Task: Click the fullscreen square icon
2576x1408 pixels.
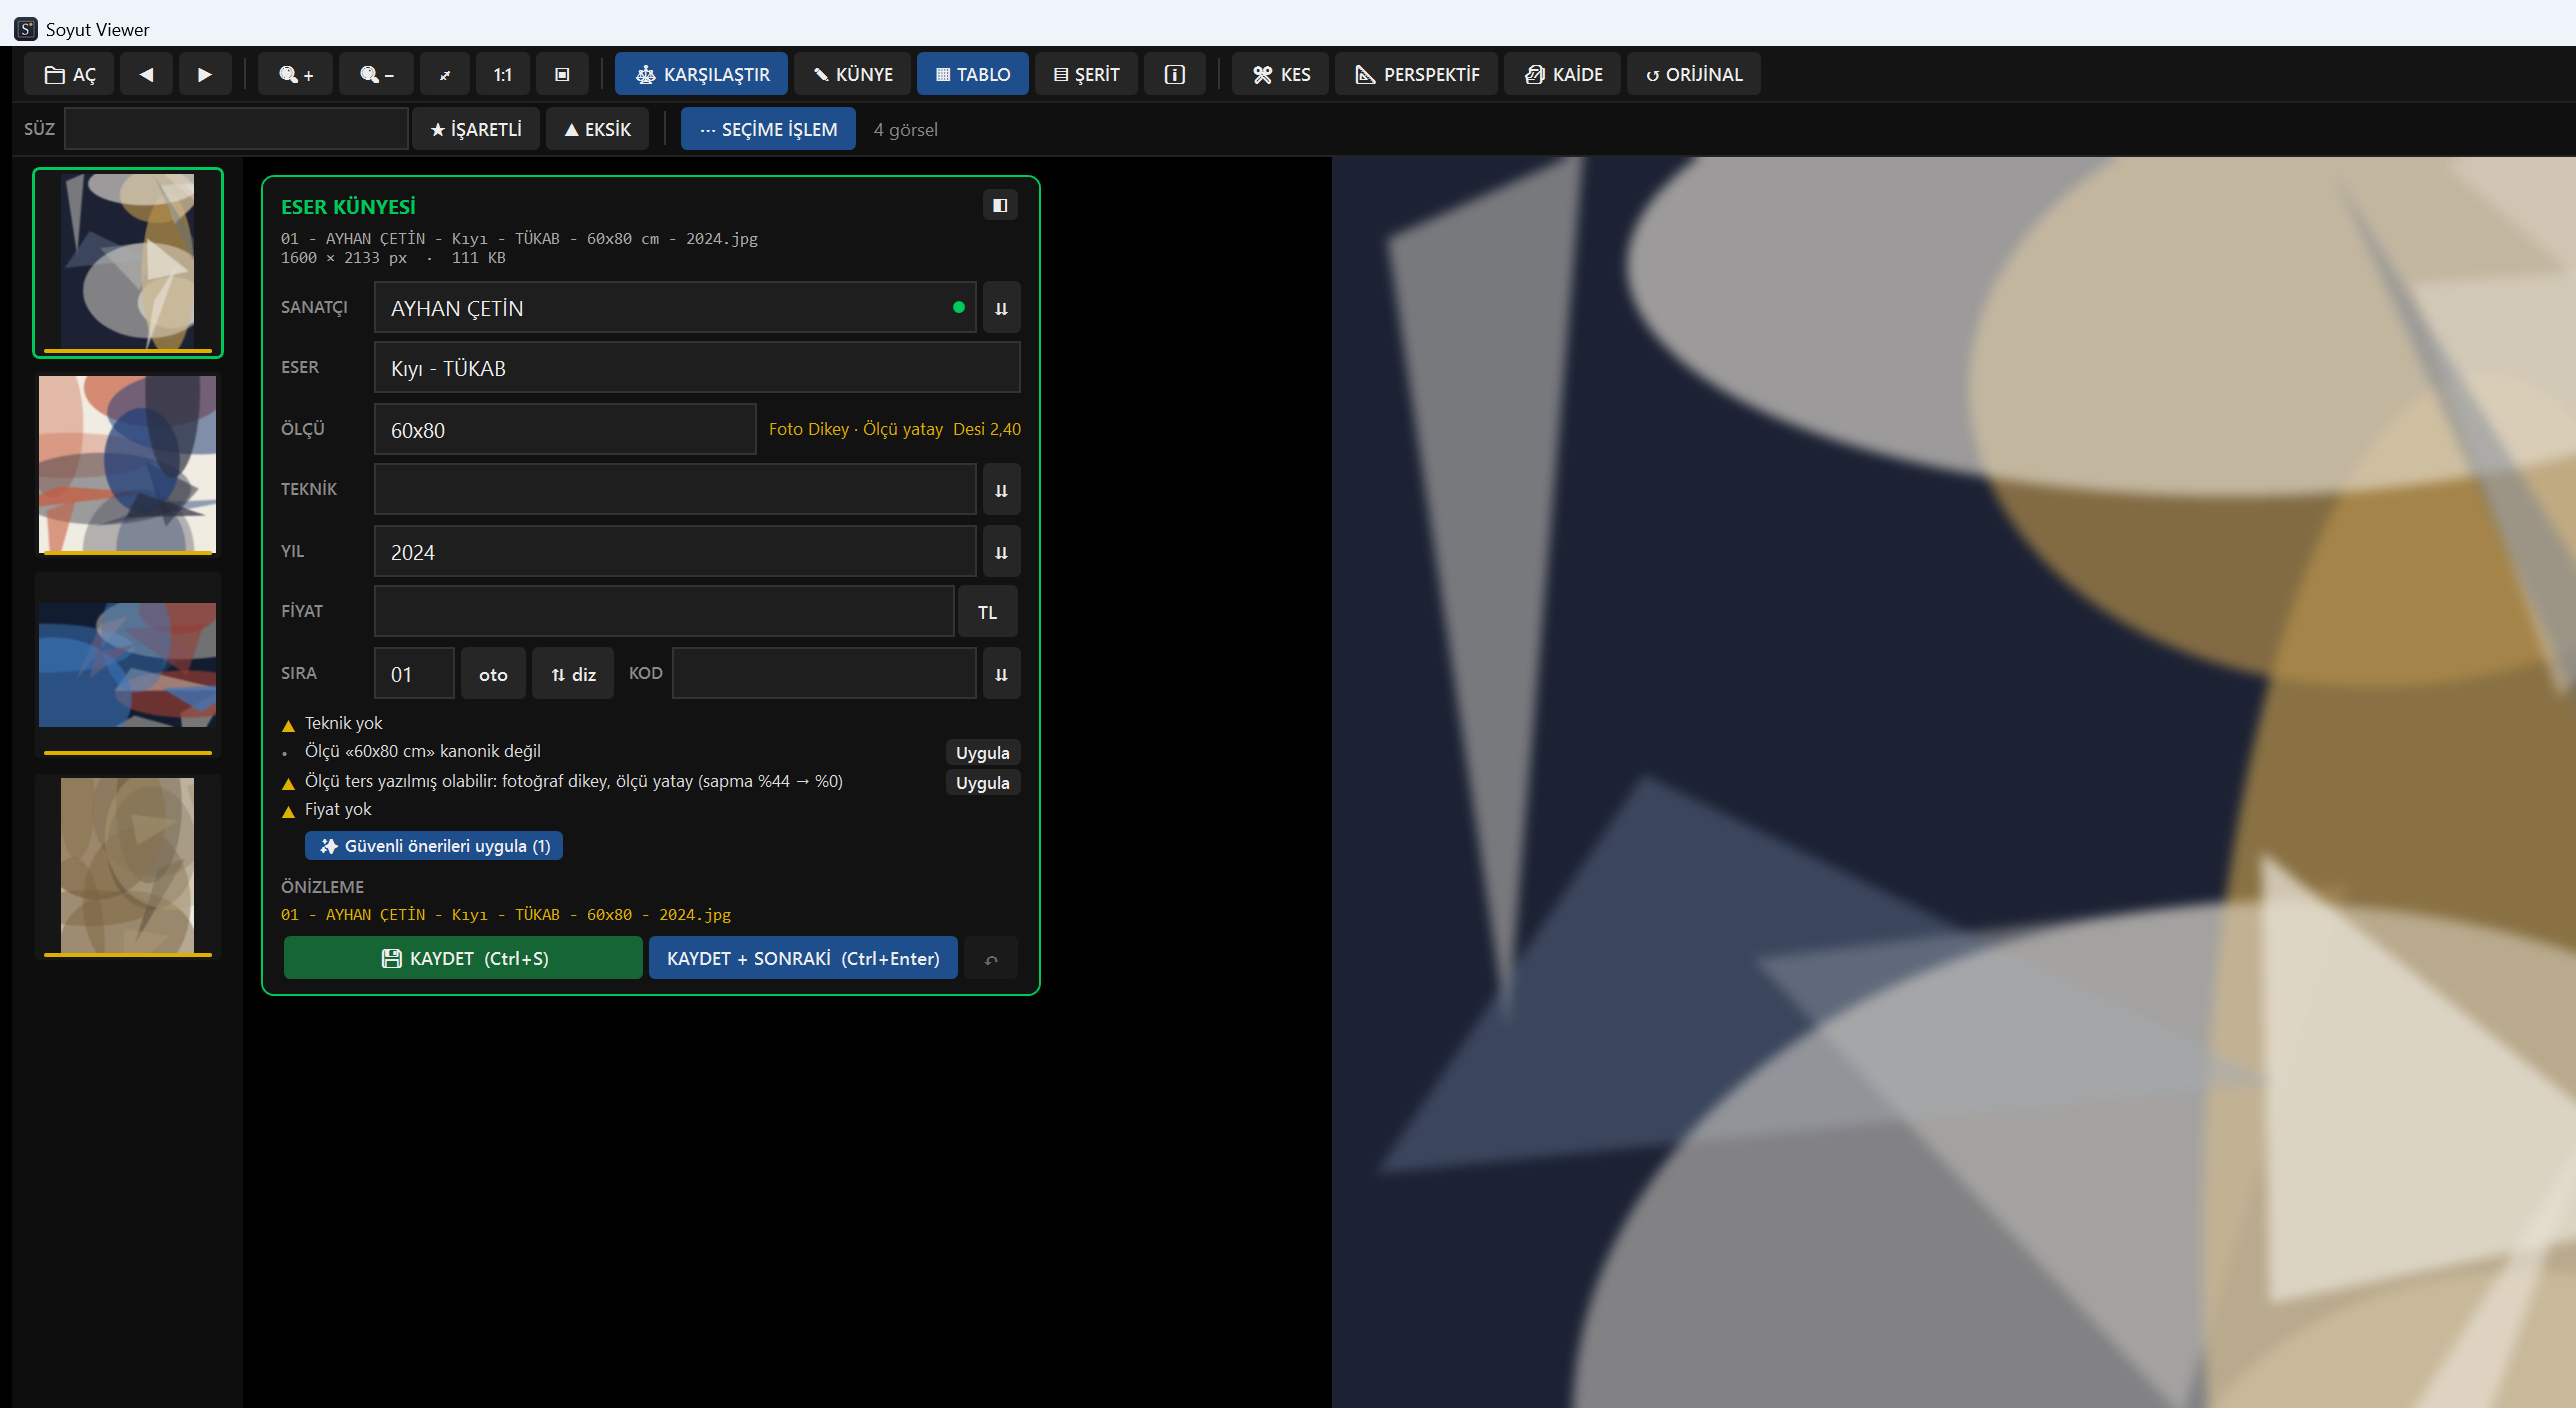Action: pos(562,74)
